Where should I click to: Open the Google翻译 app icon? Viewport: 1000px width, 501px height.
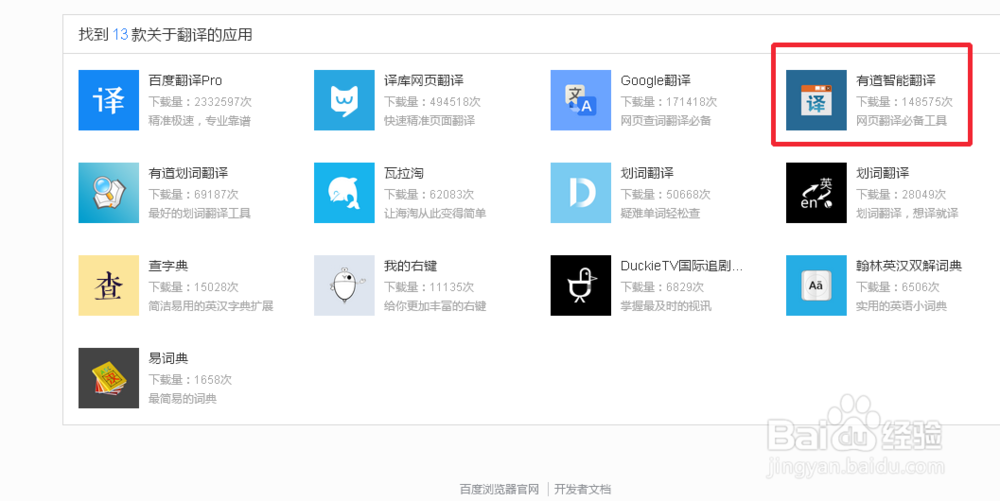point(580,100)
